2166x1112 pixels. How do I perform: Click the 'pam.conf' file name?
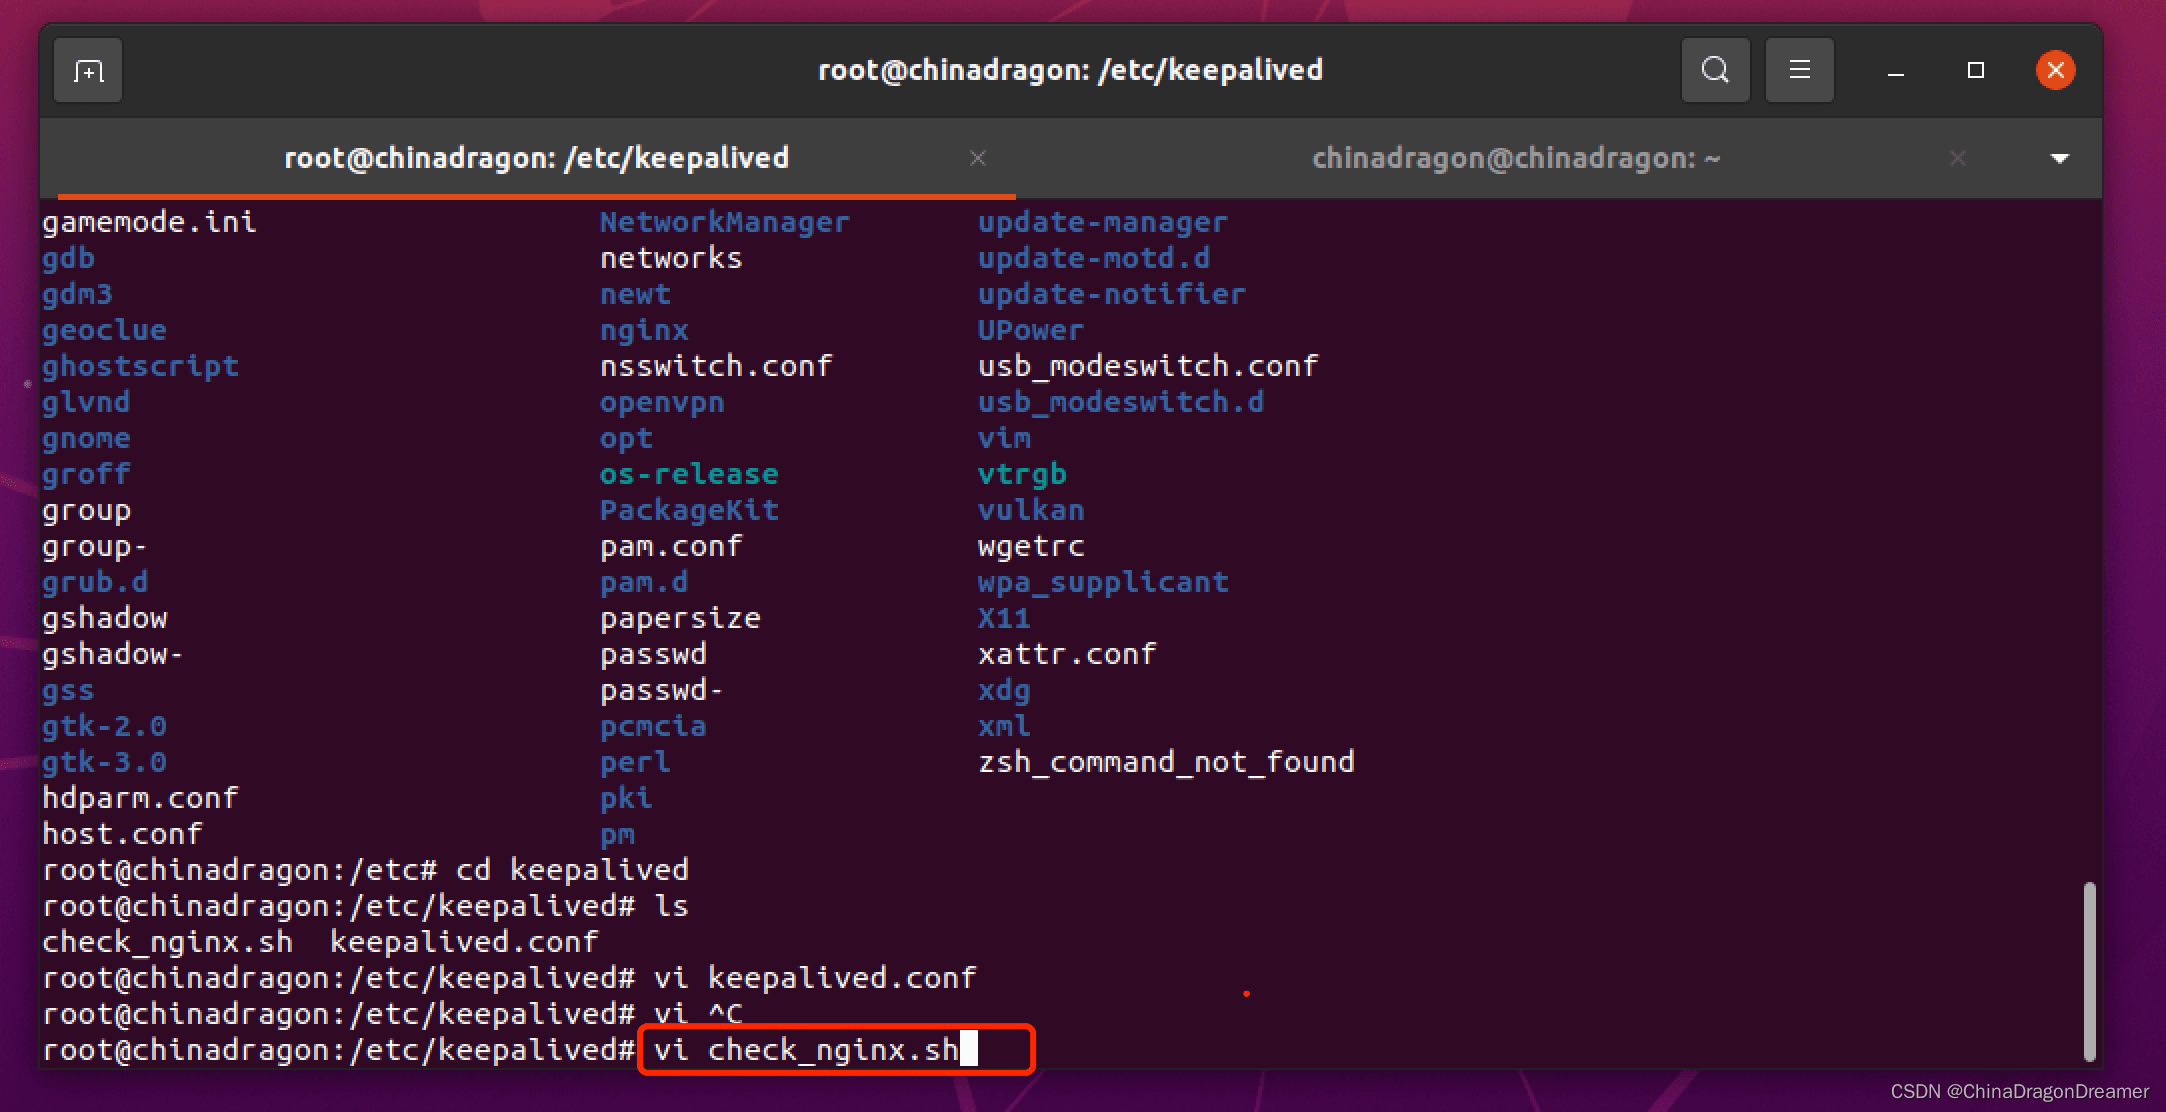pos(671,546)
